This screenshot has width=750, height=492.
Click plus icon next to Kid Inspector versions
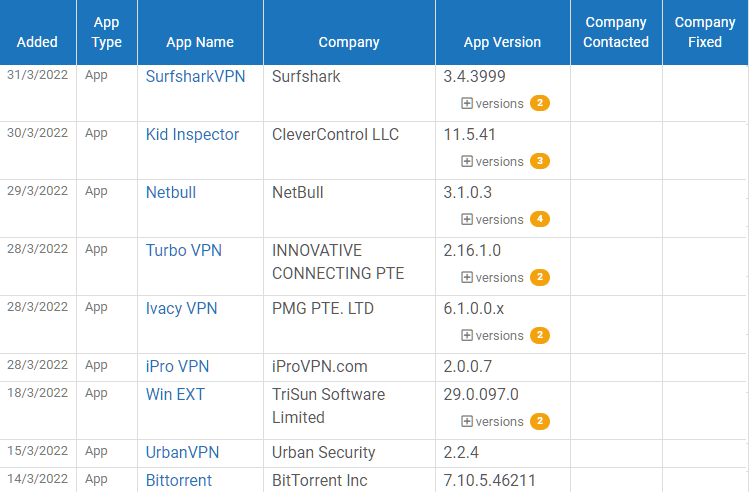(x=467, y=162)
